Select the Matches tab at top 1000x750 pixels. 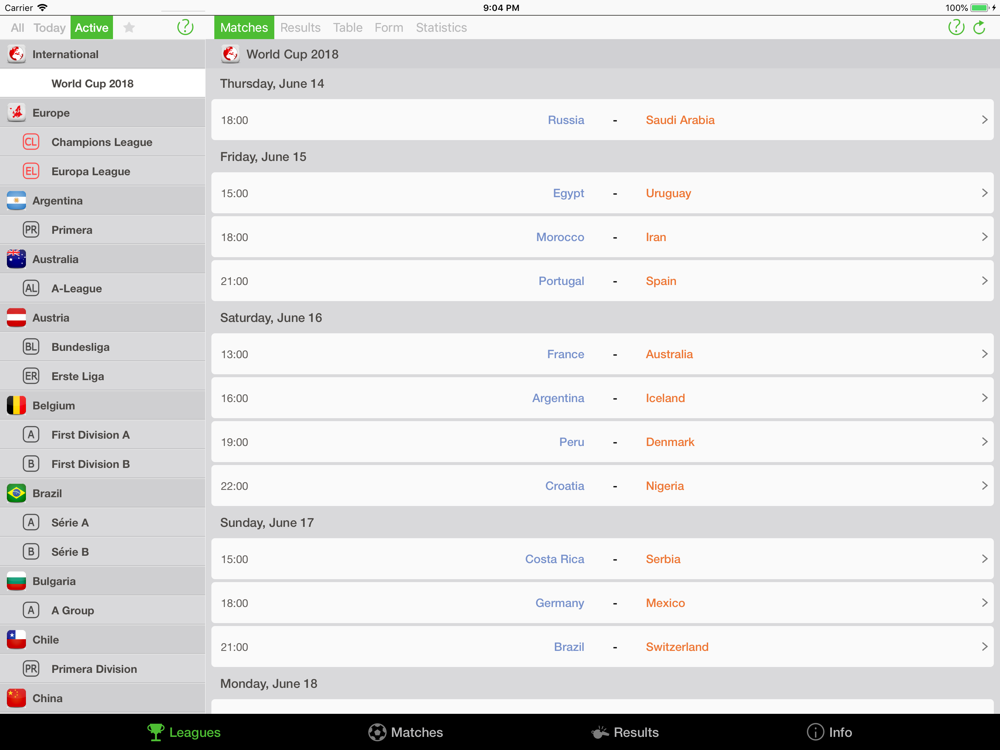pos(244,27)
